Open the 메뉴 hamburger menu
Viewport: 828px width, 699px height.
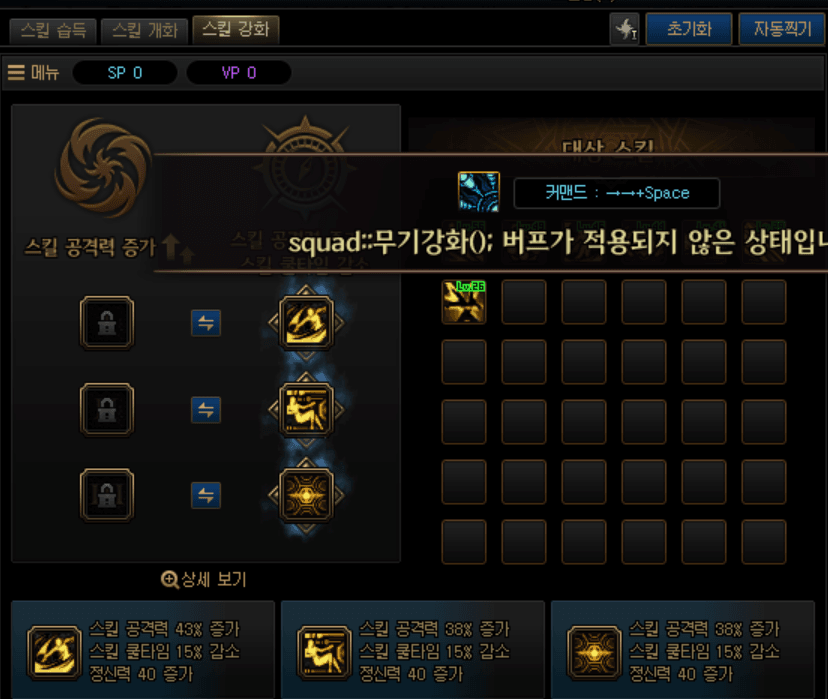click(33, 72)
